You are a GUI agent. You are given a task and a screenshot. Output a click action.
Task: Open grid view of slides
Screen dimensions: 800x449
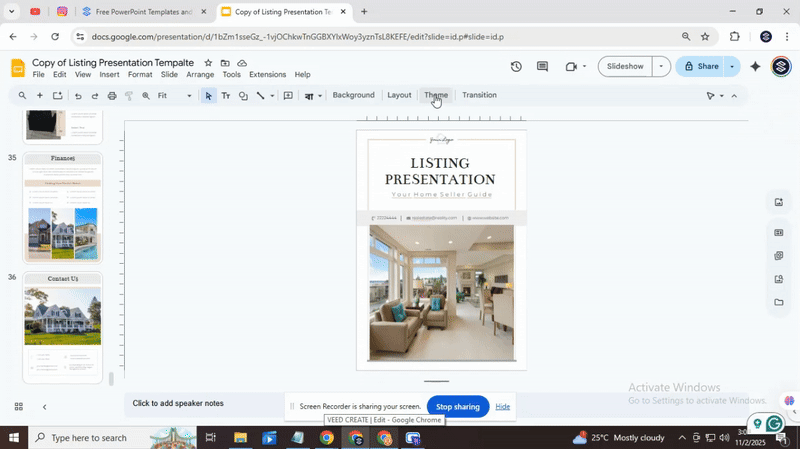click(18, 406)
